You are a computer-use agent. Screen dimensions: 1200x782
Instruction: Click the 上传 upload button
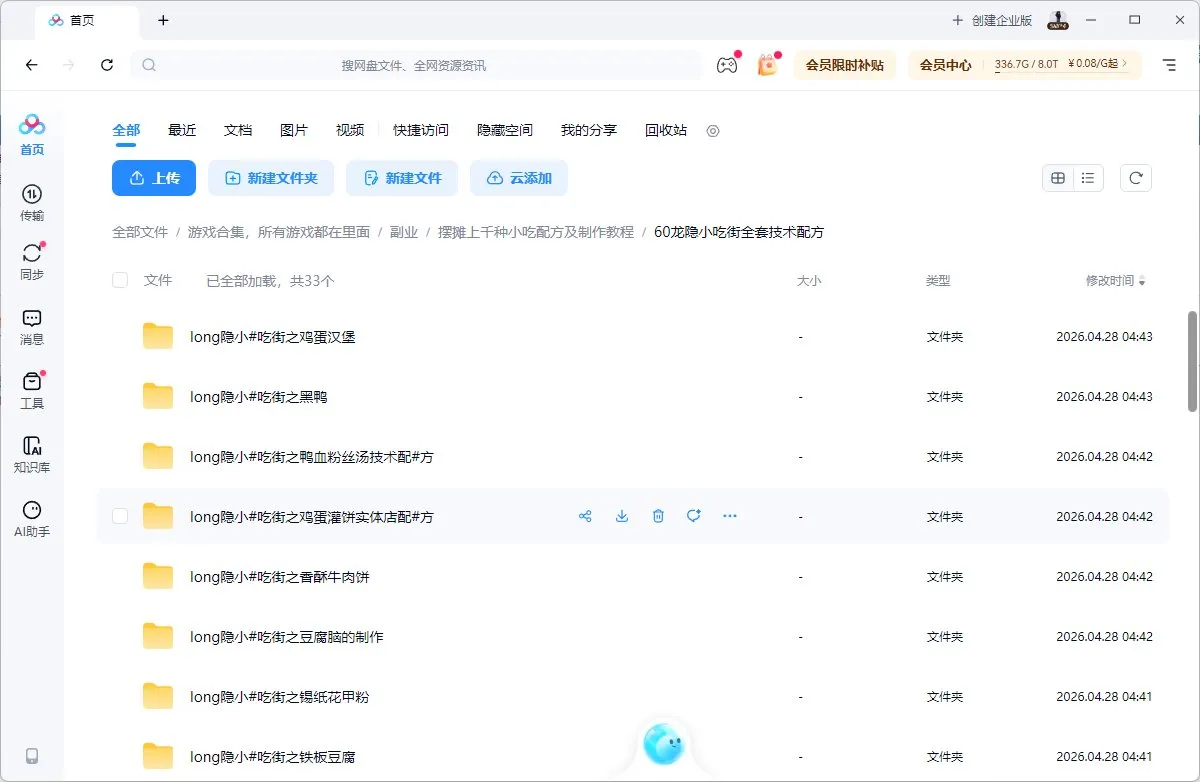(153, 177)
